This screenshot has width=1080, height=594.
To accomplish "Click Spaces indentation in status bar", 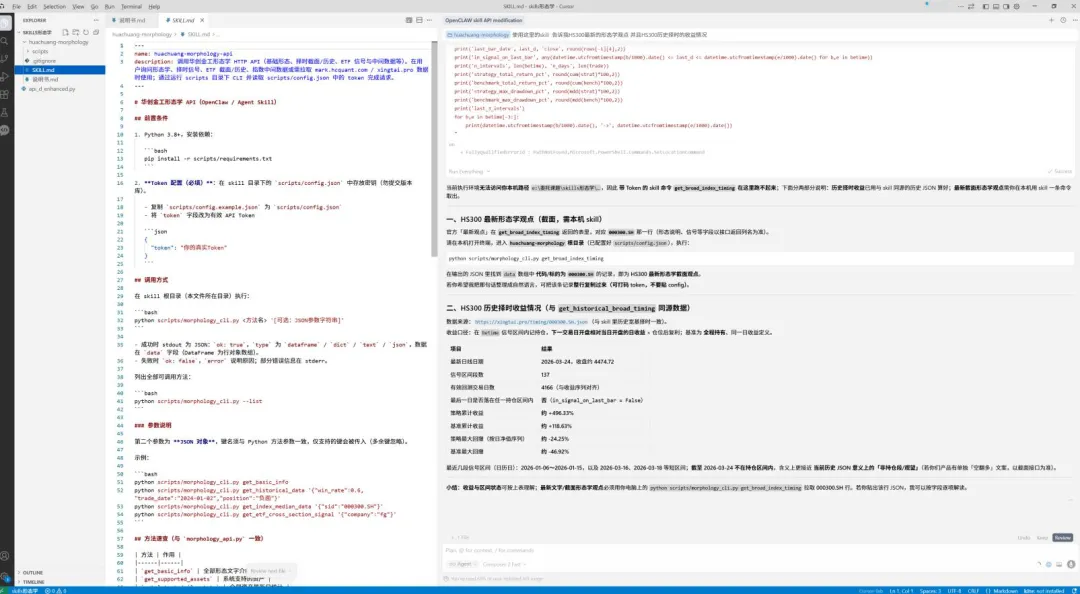I will (x=930, y=591).
